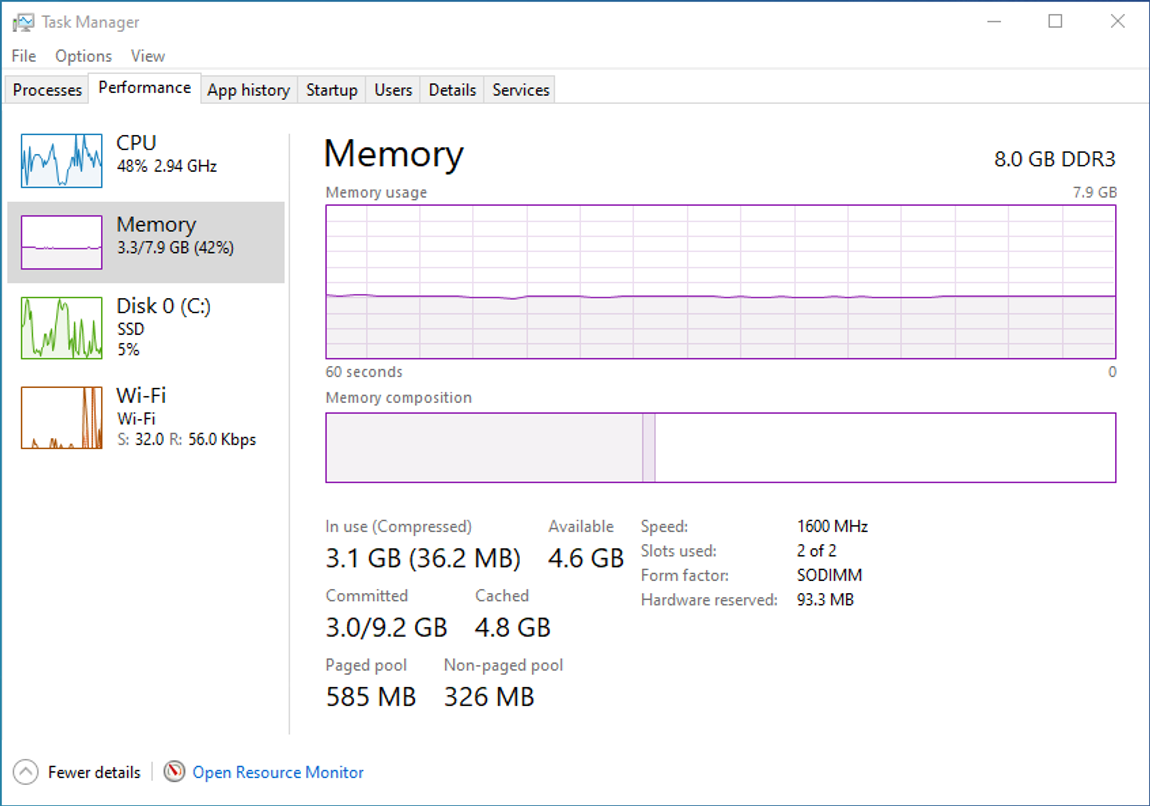
Task: Select the Wi-Fi network graph thumbnail
Action: [x=61, y=417]
